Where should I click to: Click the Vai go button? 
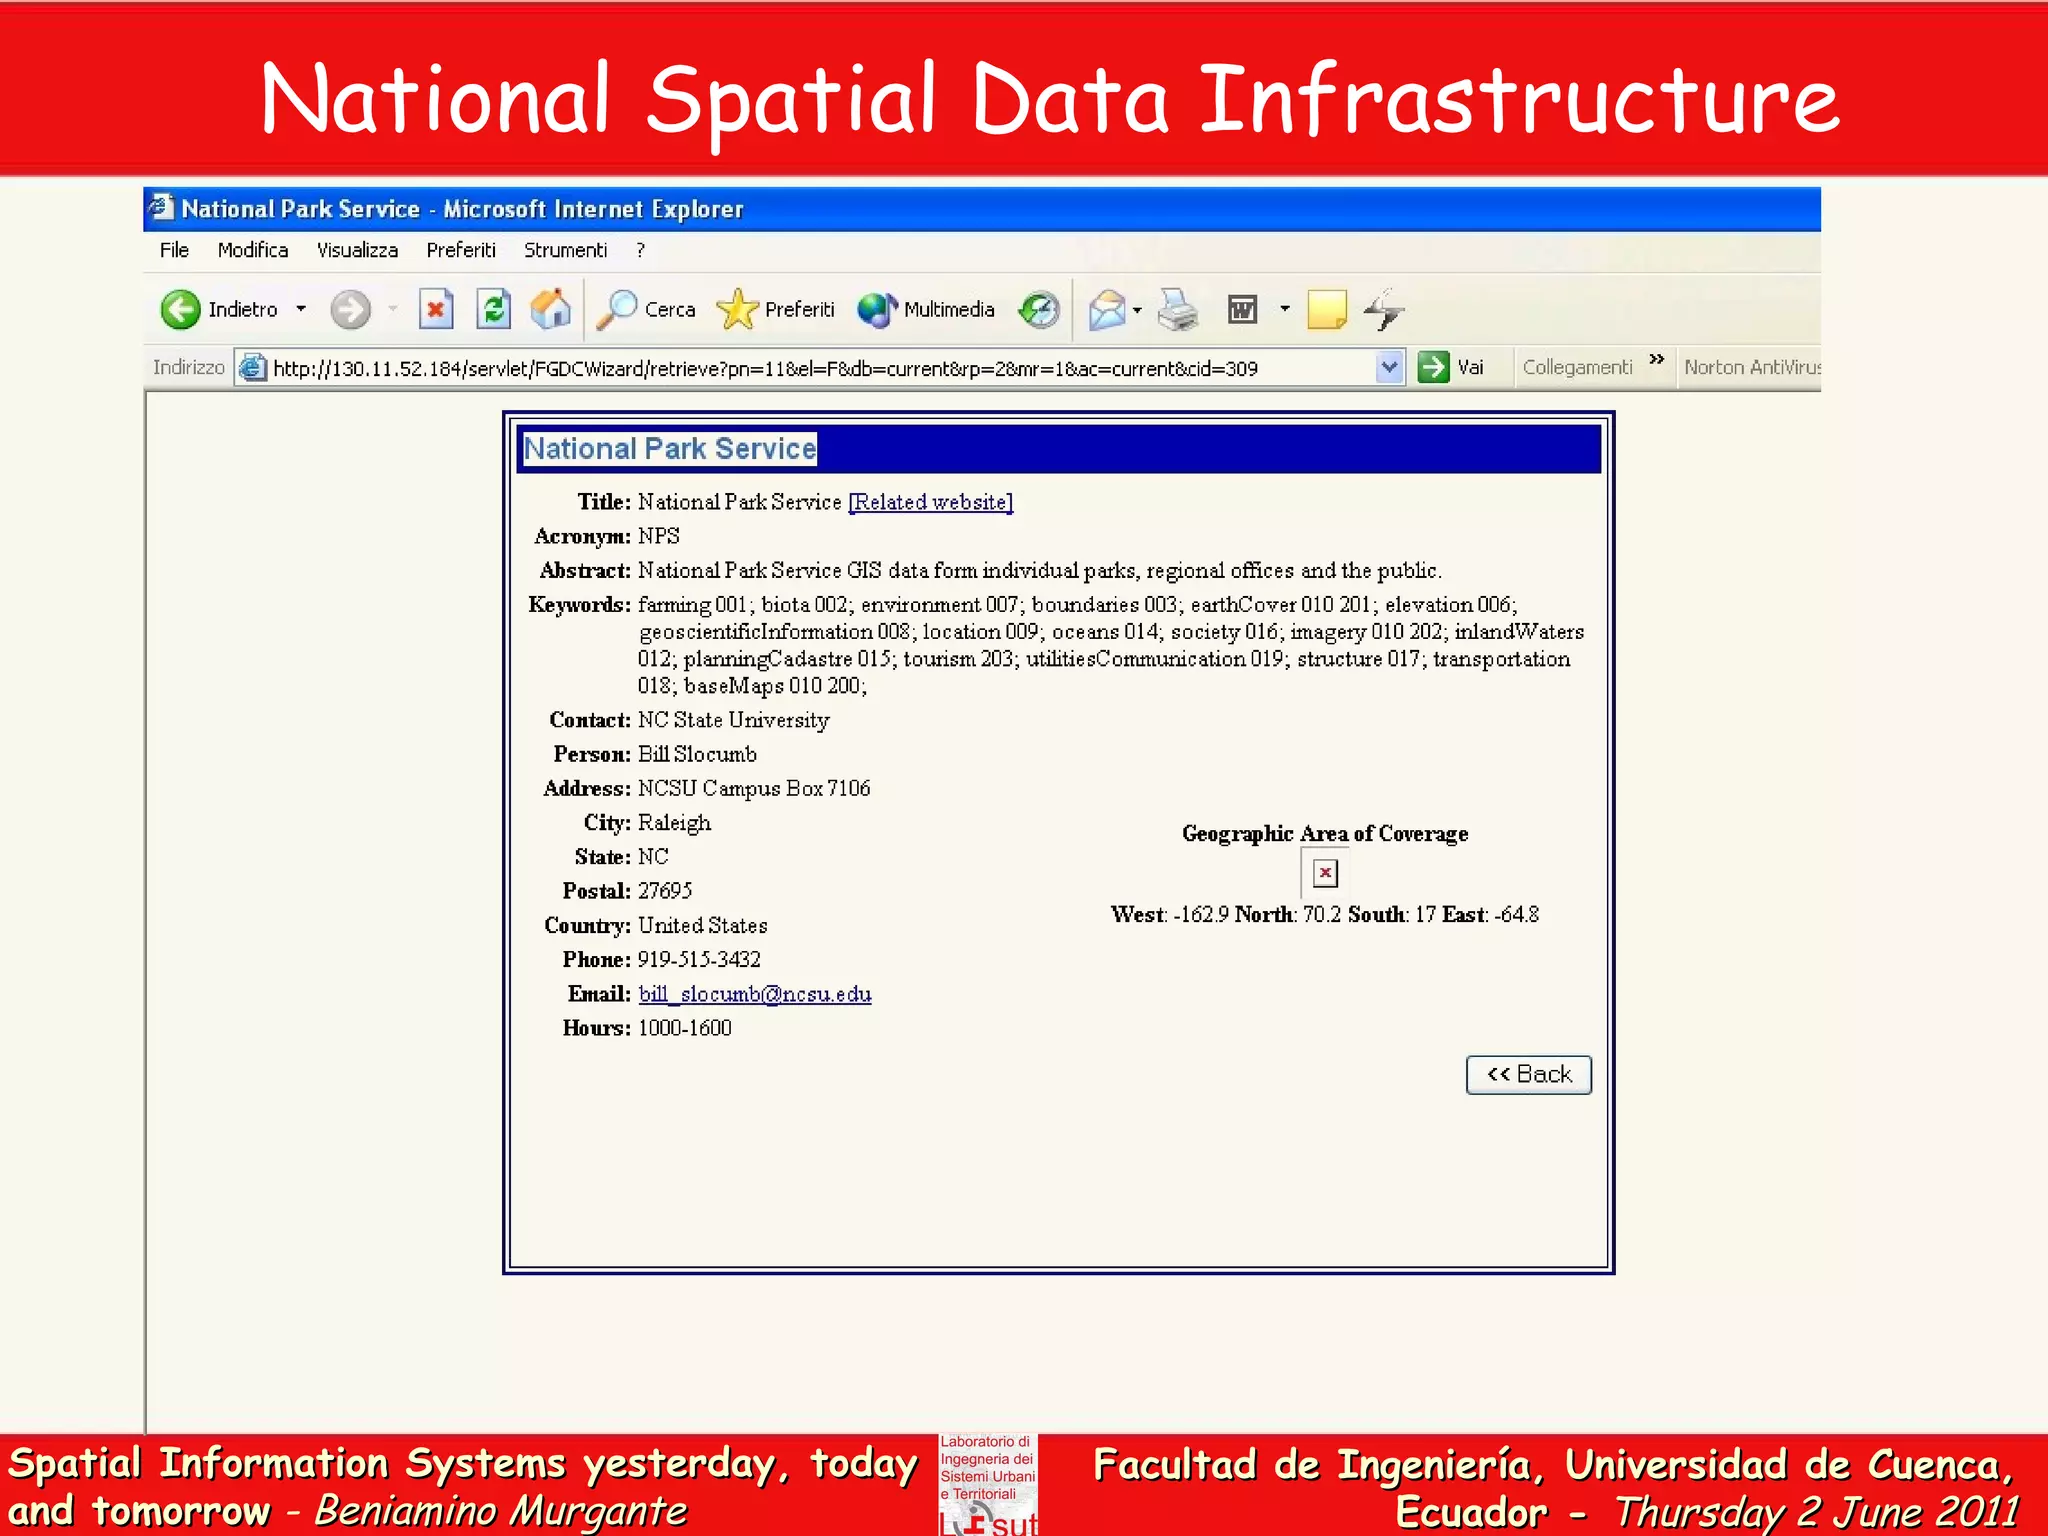click(x=1452, y=367)
